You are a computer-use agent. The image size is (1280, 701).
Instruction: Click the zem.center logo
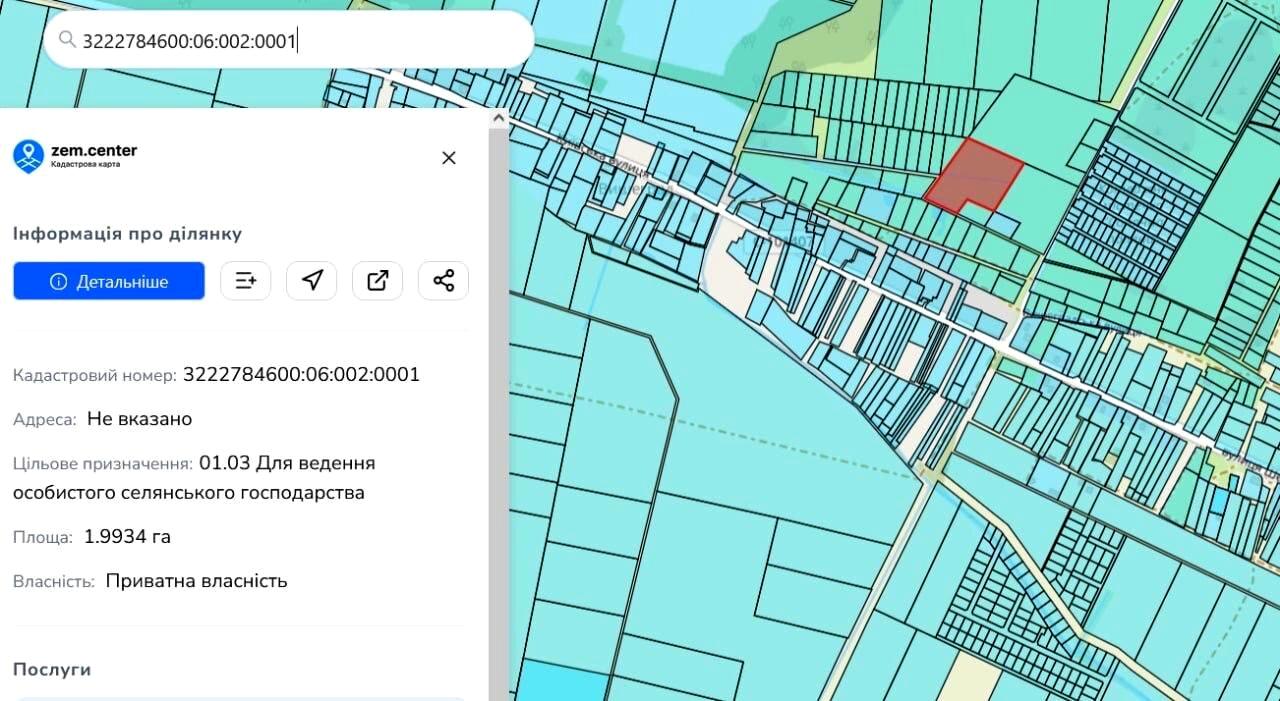[28, 155]
